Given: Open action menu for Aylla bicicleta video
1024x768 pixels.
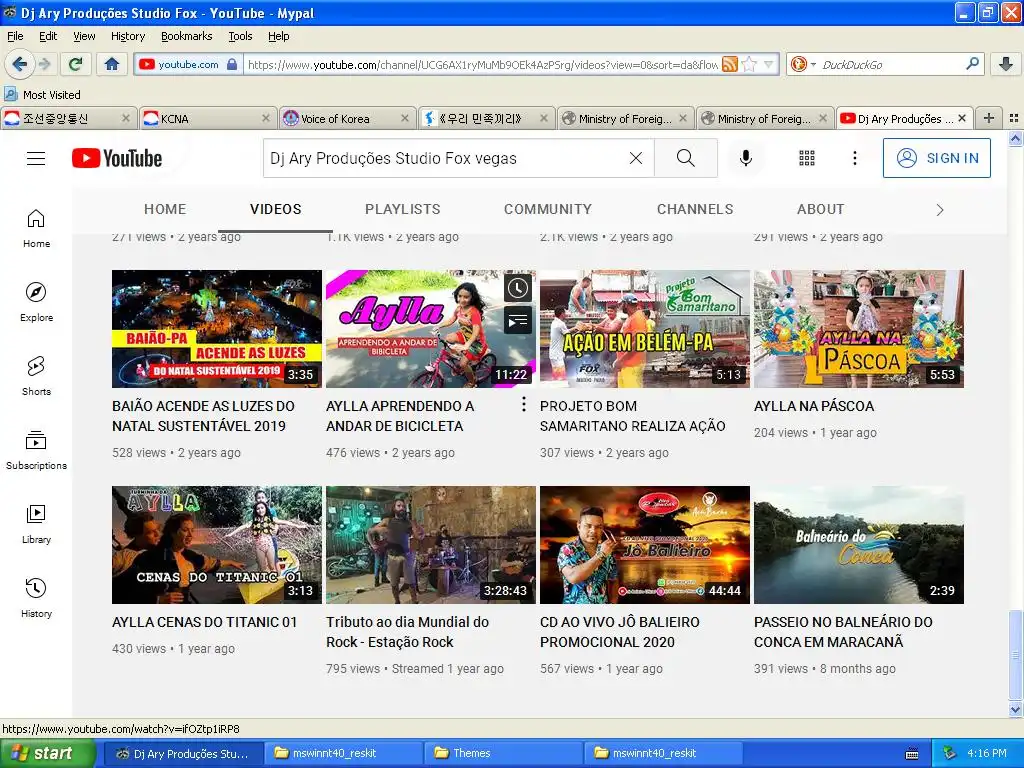Looking at the screenshot, I should (523, 405).
